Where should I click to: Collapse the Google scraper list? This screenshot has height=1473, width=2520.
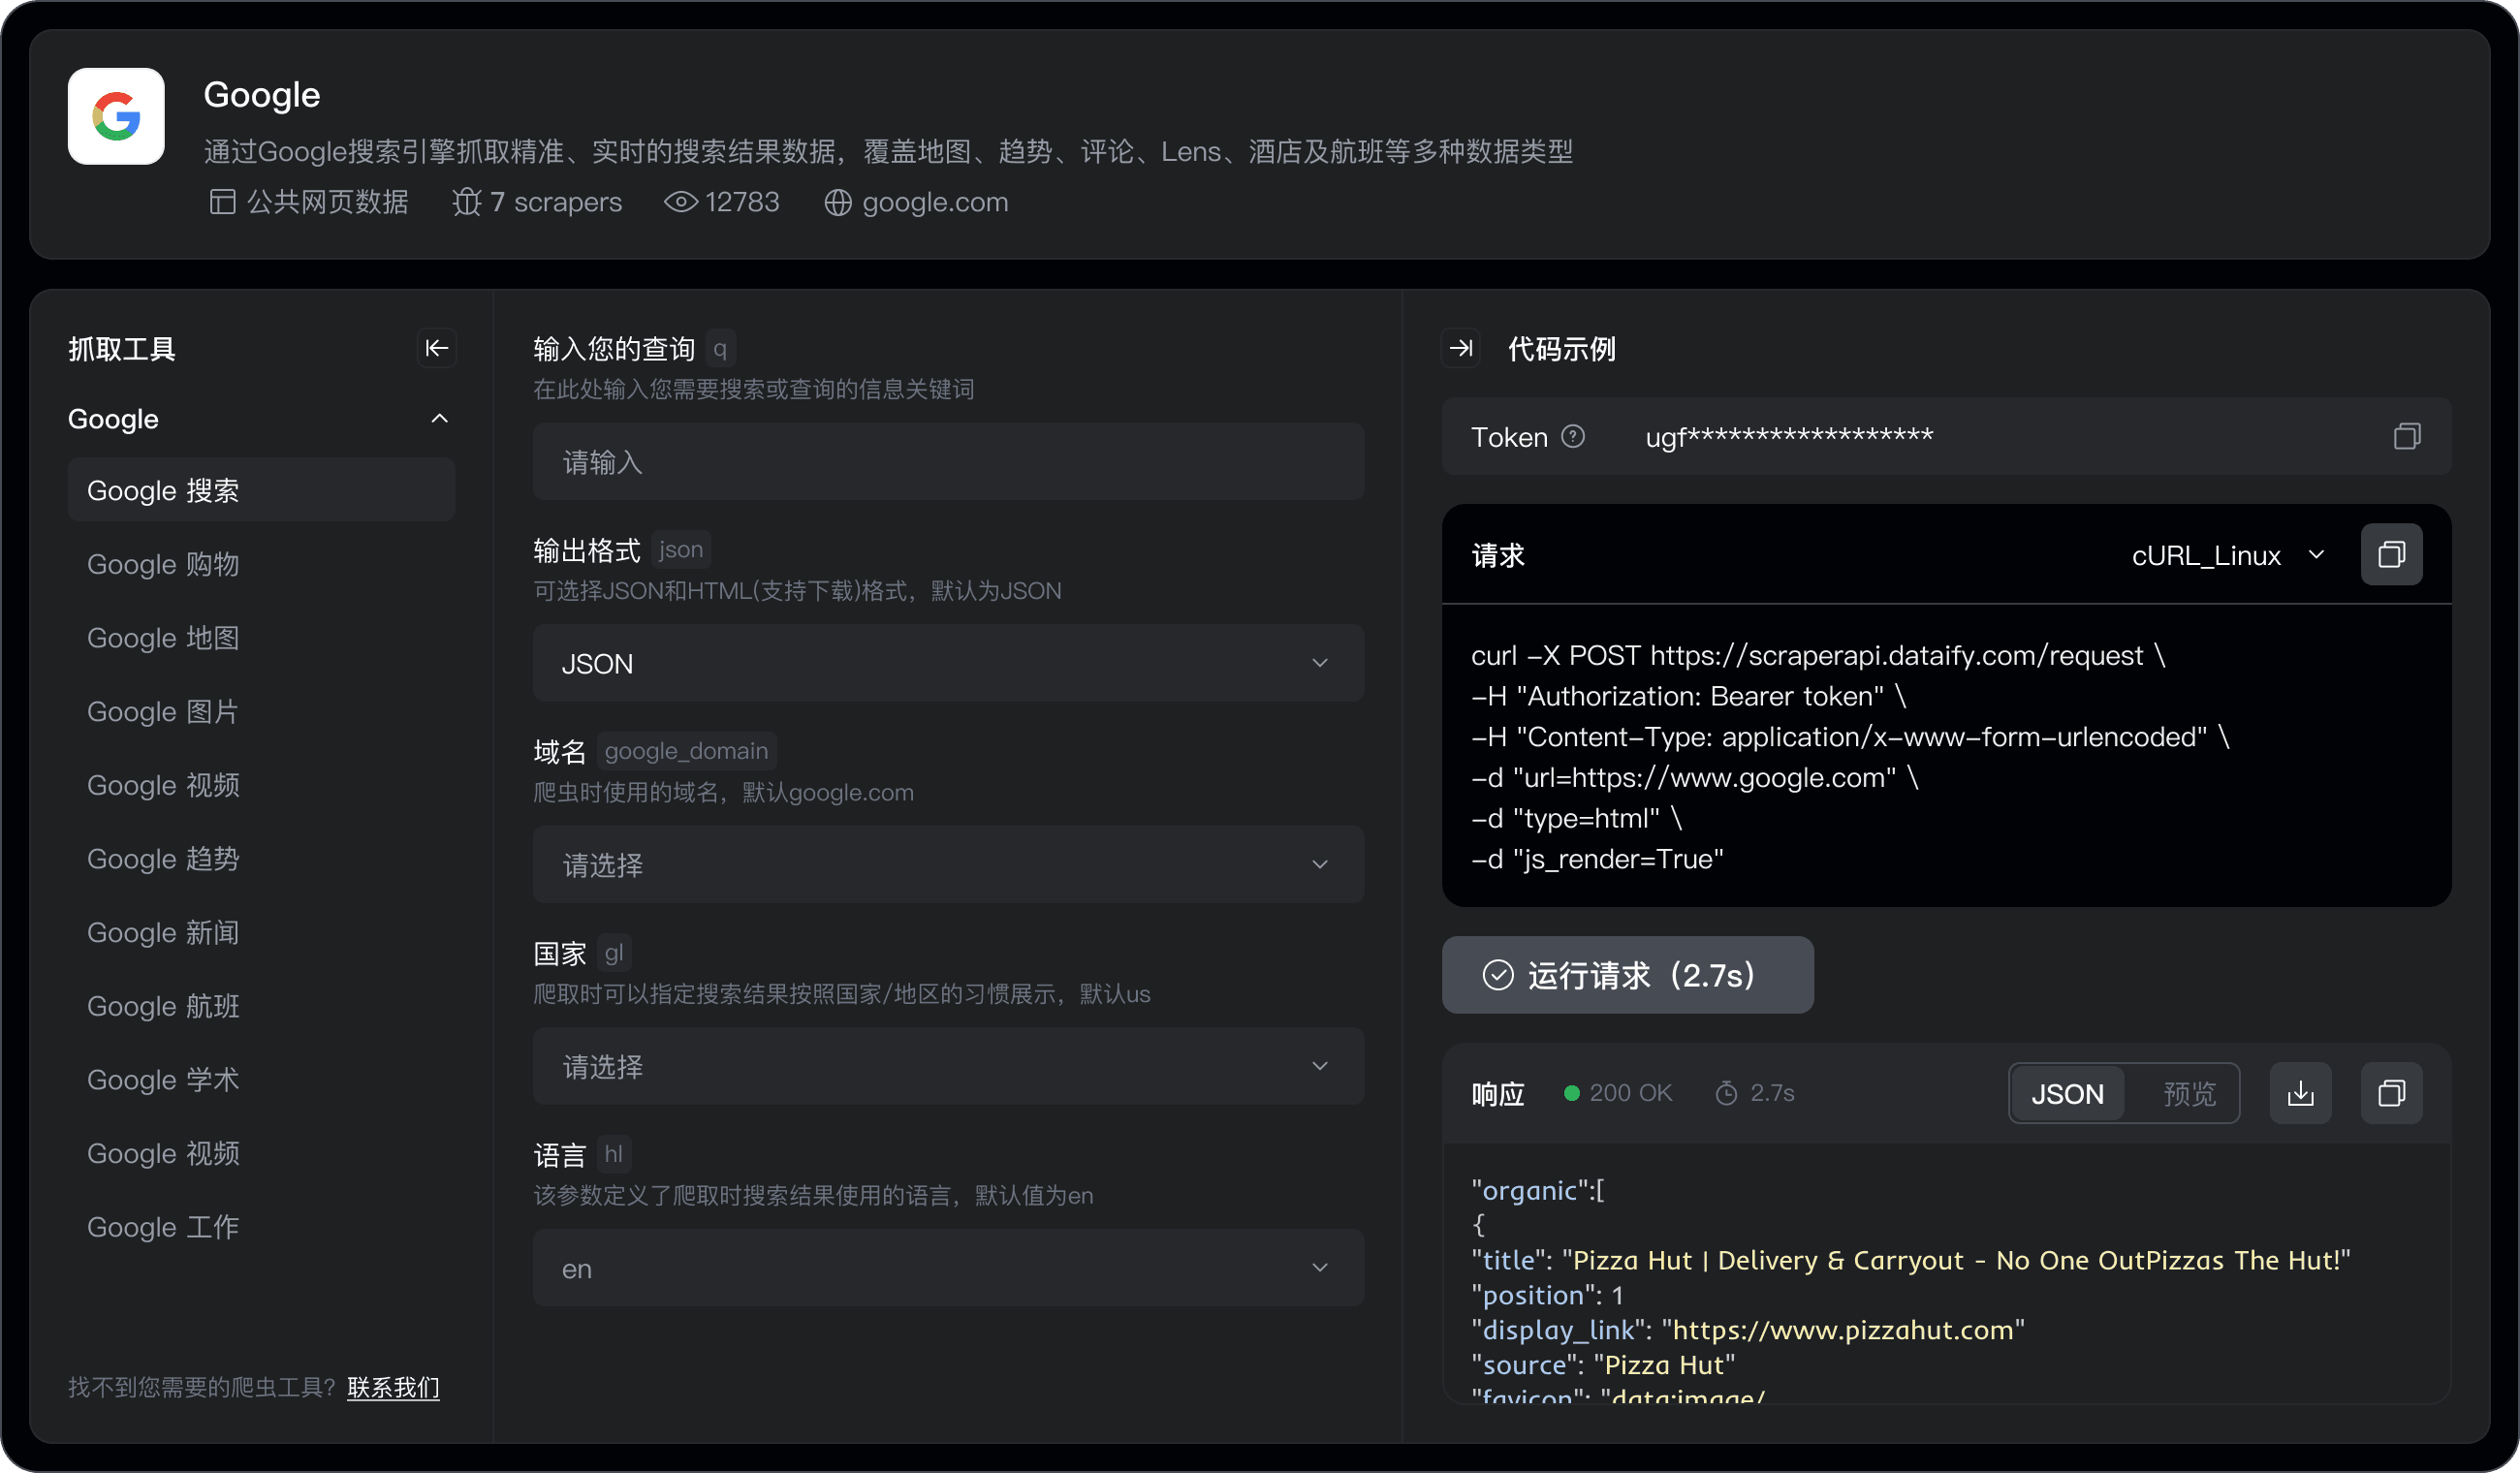(440, 418)
